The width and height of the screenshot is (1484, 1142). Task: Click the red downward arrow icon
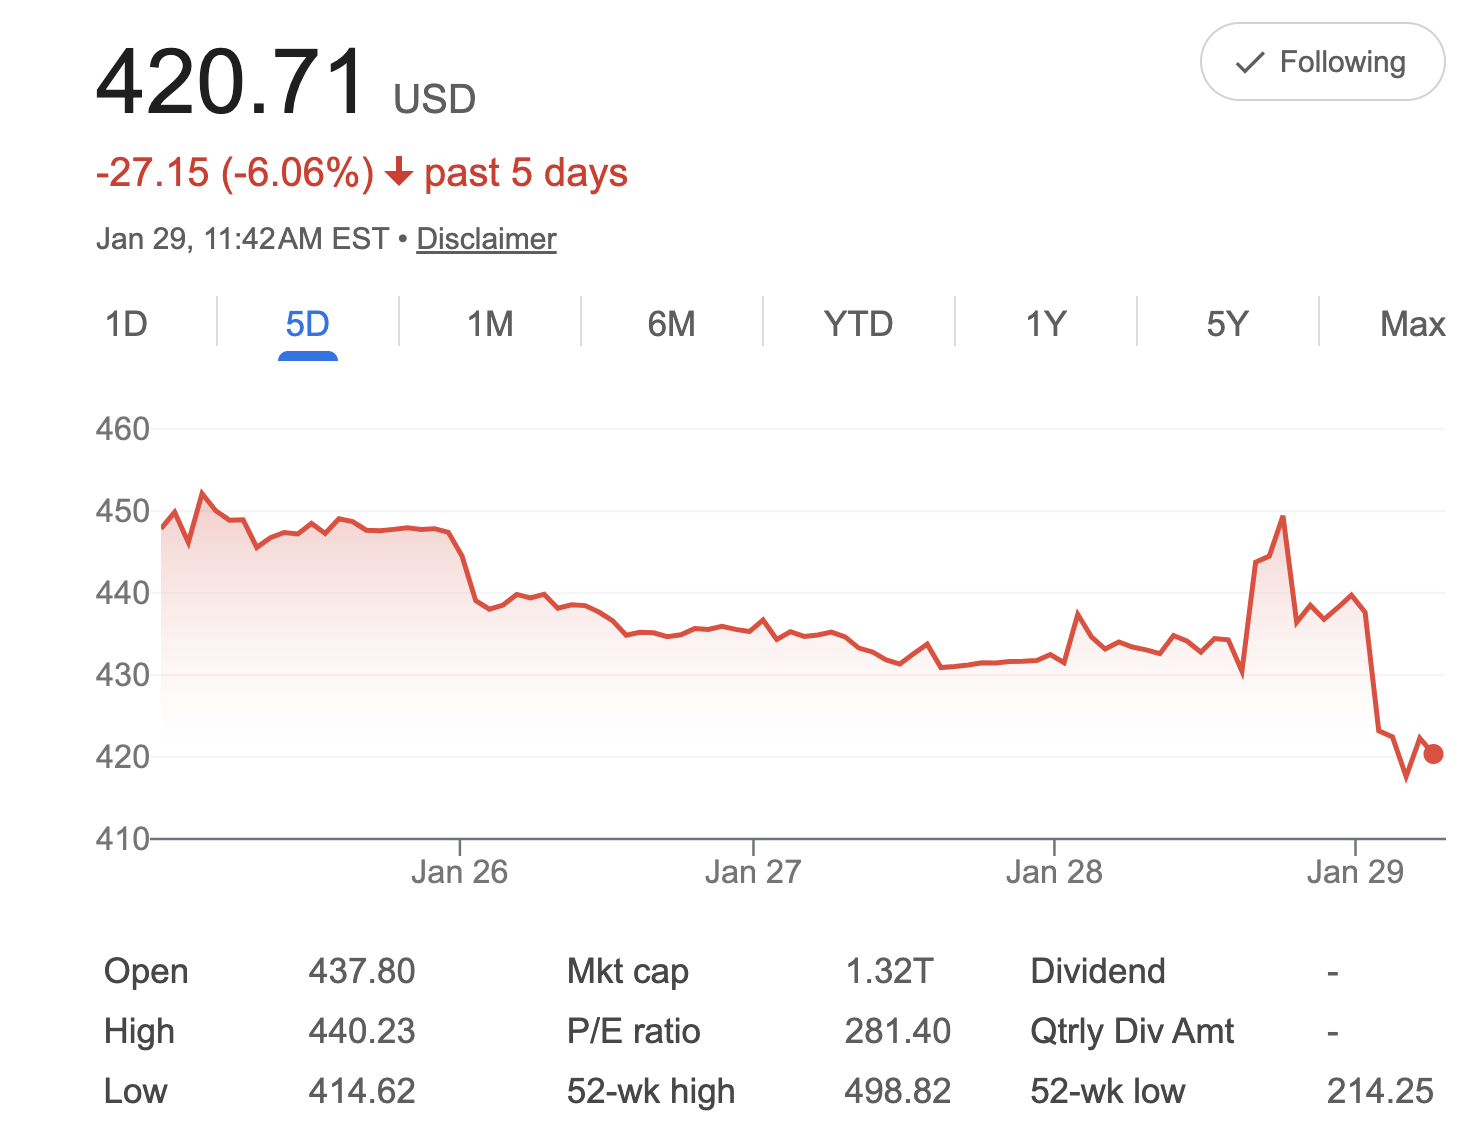399,172
